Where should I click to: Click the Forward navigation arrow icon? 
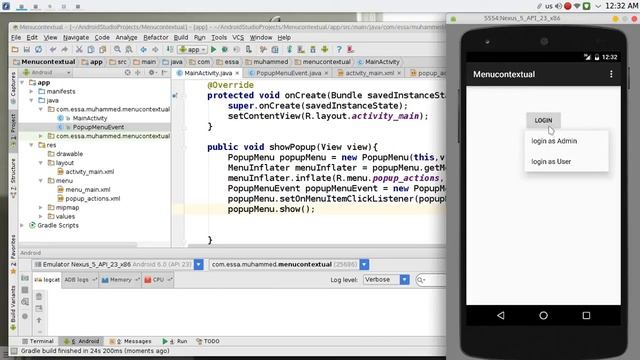coord(155,50)
